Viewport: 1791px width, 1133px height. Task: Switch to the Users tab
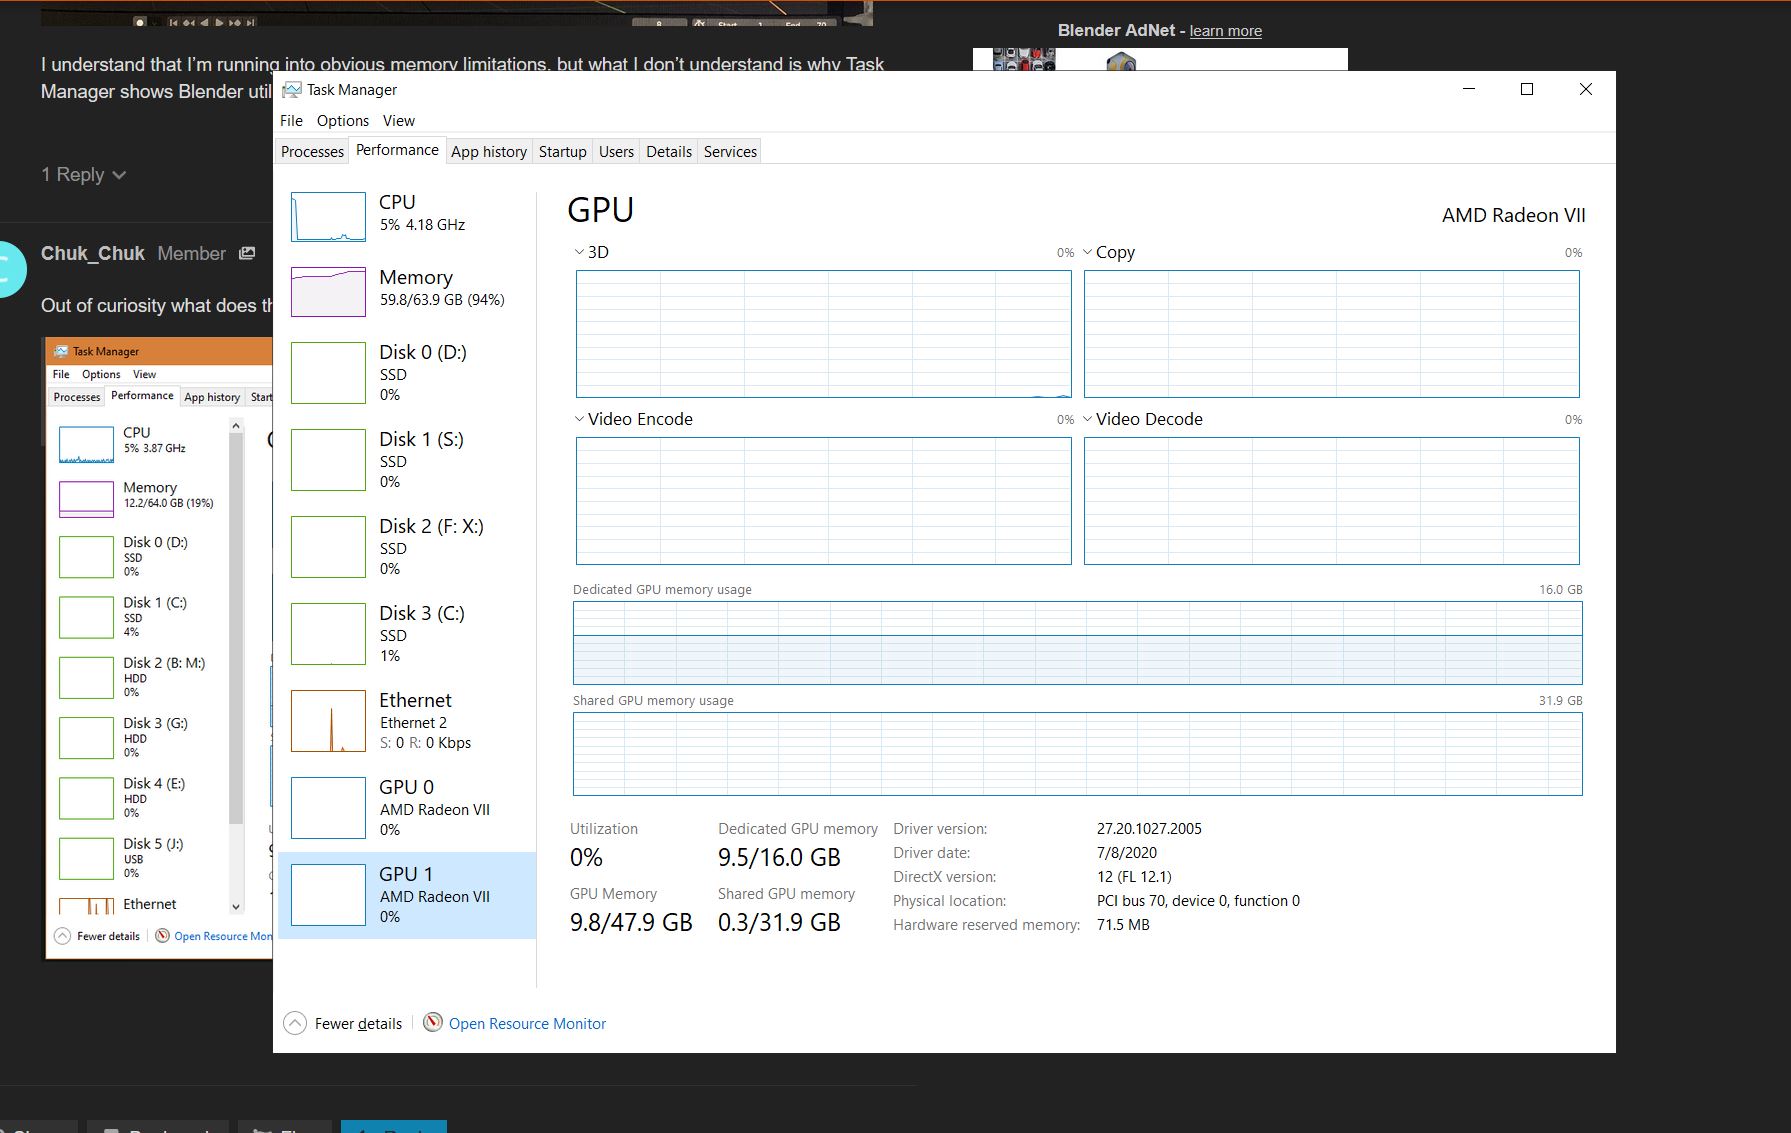(x=616, y=152)
